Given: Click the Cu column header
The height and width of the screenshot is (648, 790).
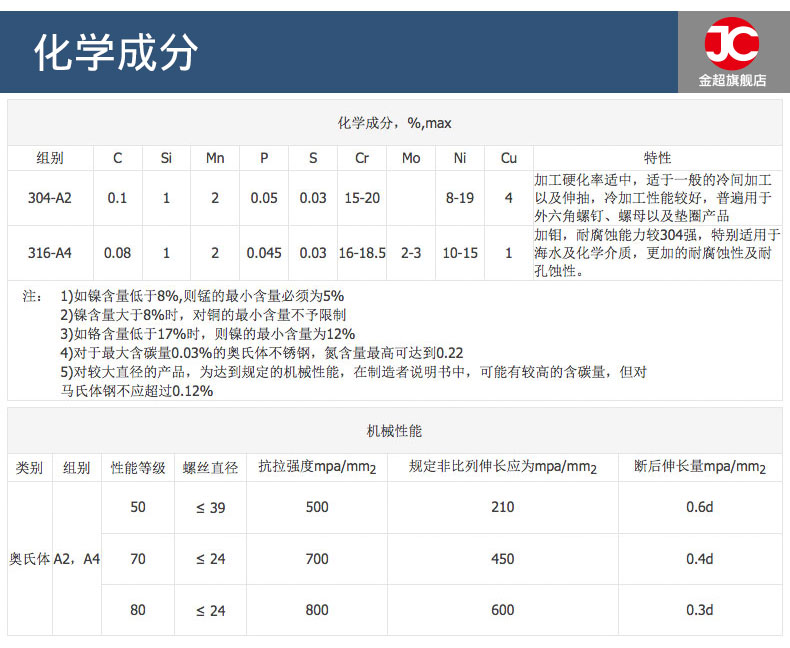Looking at the screenshot, I should (508, 158).
